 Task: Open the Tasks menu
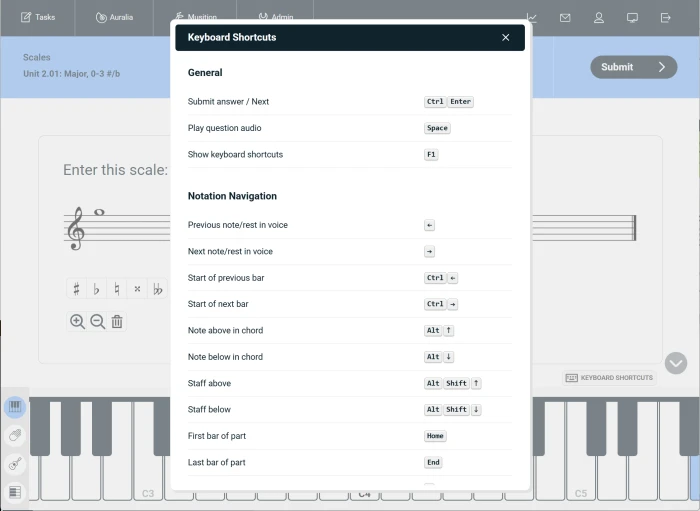38,17
